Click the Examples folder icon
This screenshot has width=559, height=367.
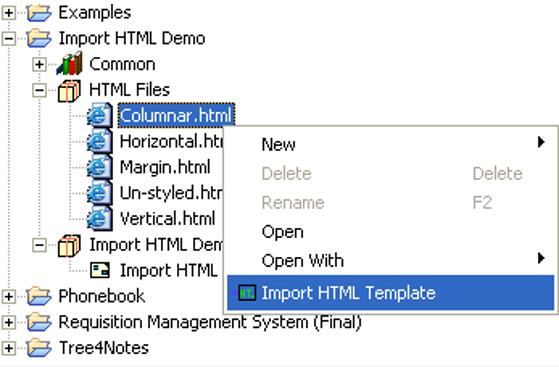point(39,12)
